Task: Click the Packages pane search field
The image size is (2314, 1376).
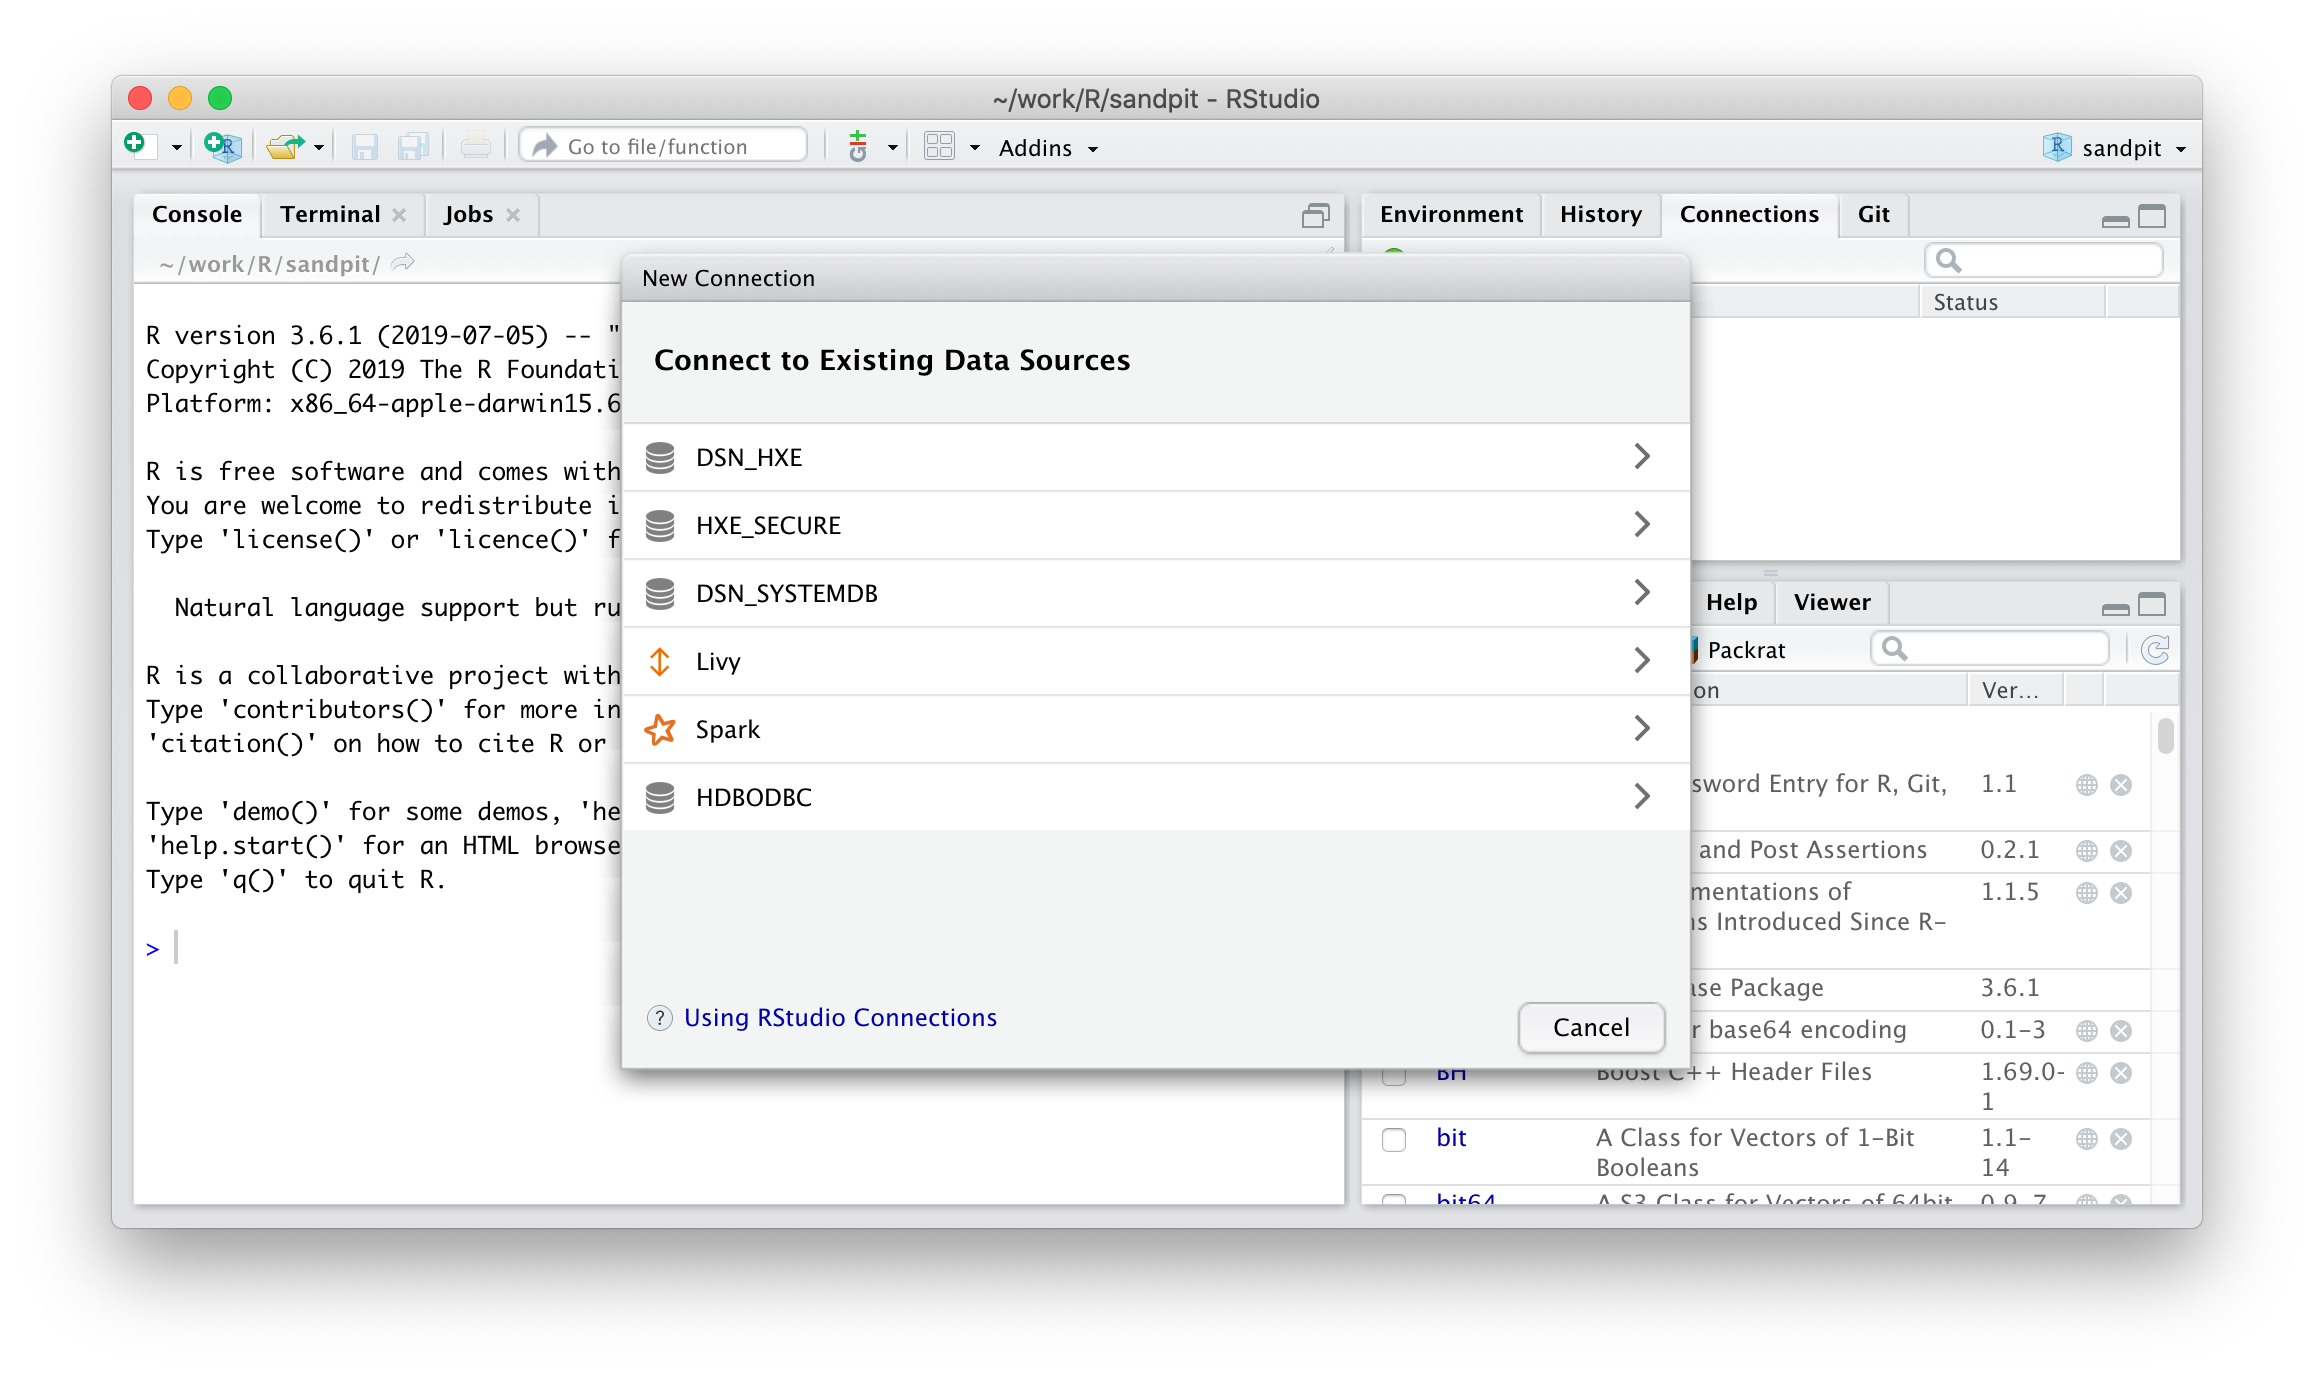Action: tap(1990, 649)
